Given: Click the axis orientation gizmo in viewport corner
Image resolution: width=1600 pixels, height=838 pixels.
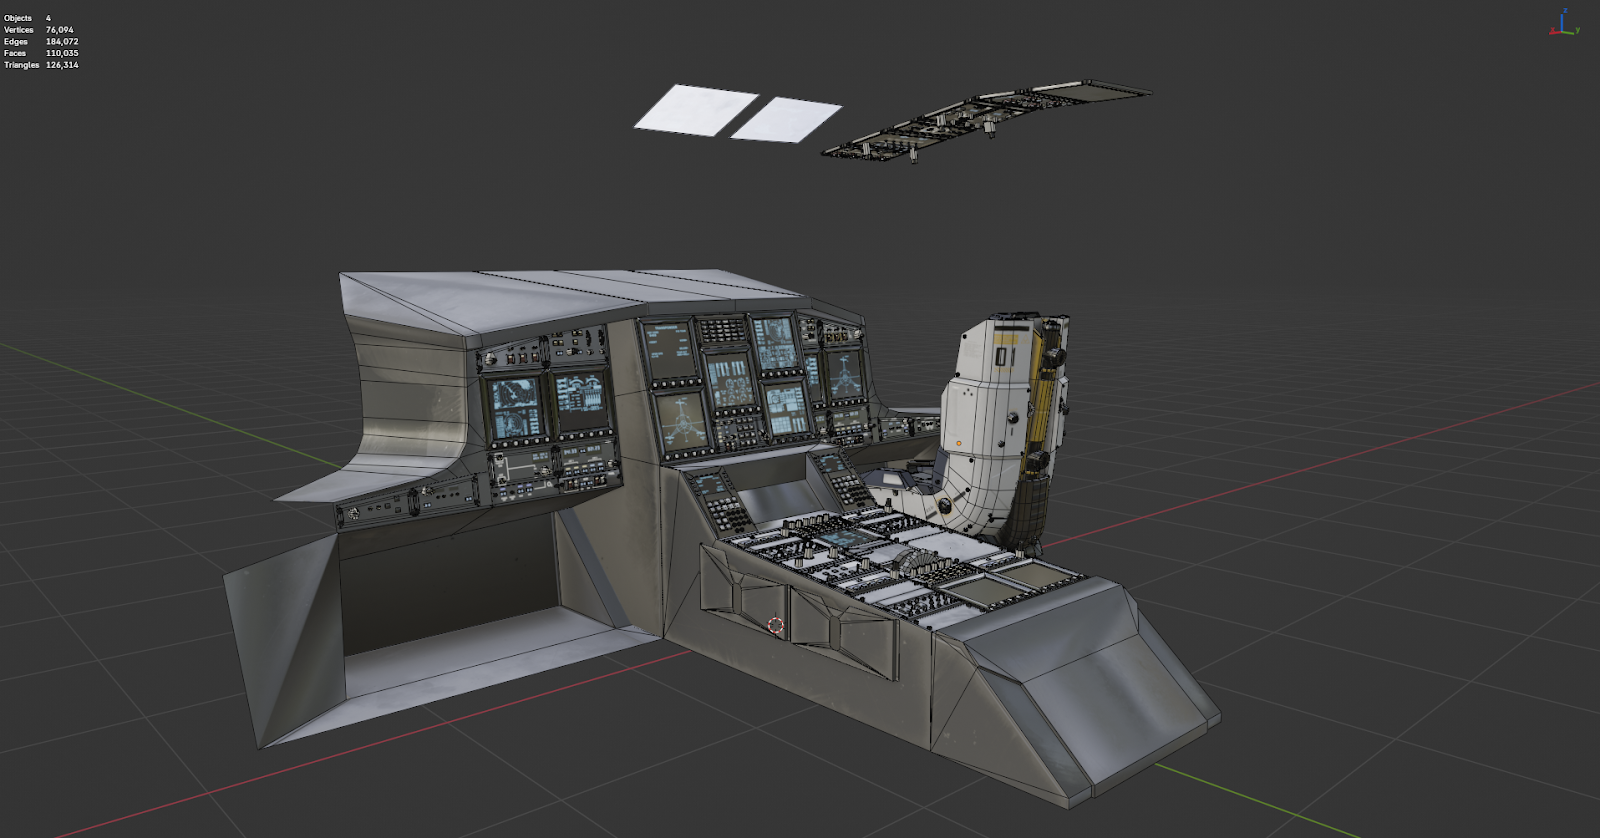Looking at the screenshot, I should pyautogui.click(x=1564, y=23).
